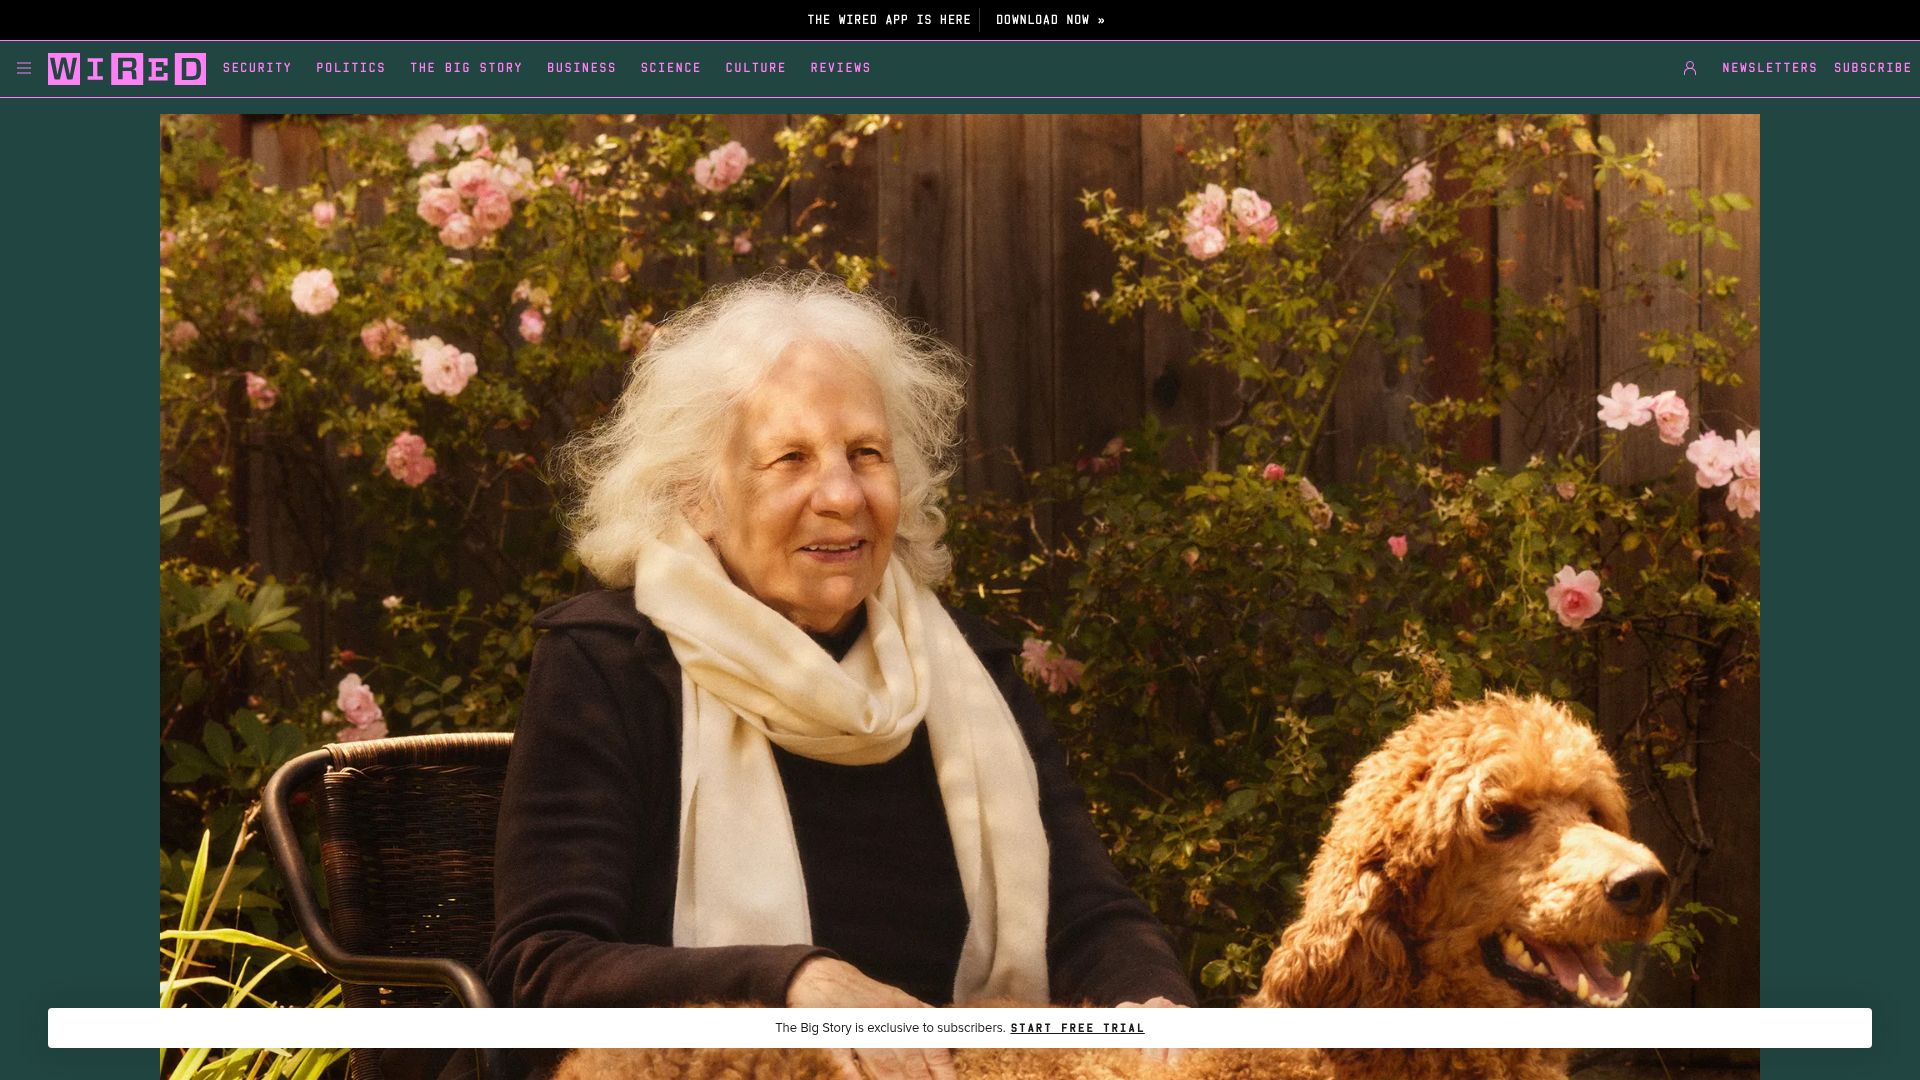Open the user account icon
The image size is (1920, 1080).
point(1690,68)
